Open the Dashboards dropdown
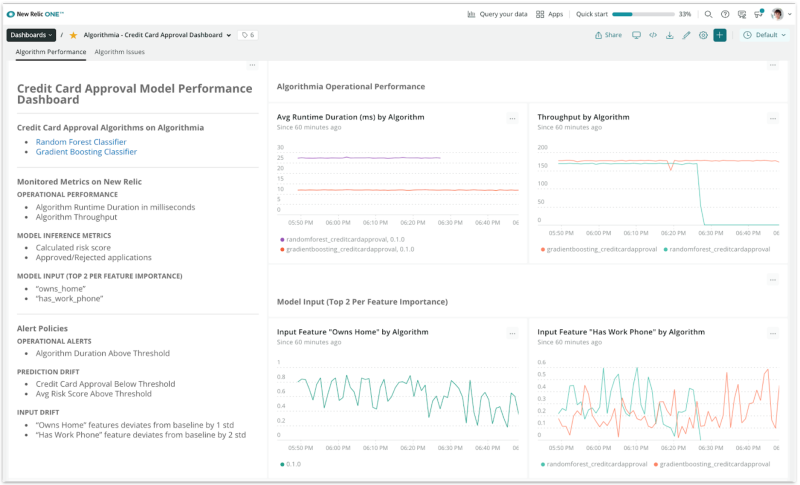This screenshot has height=485, width=800. [31, 35]
